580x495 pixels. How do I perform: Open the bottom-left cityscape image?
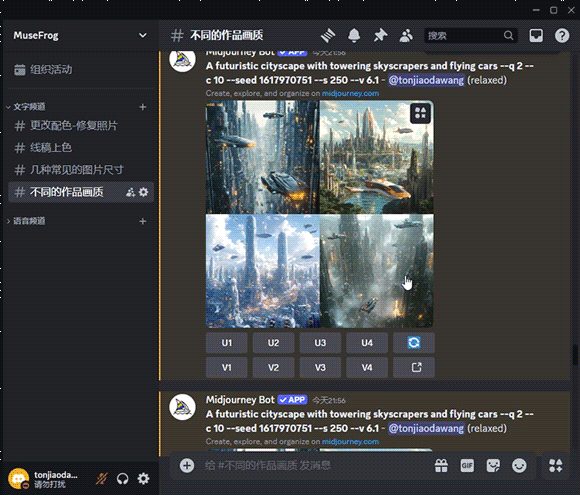(262, 271)
